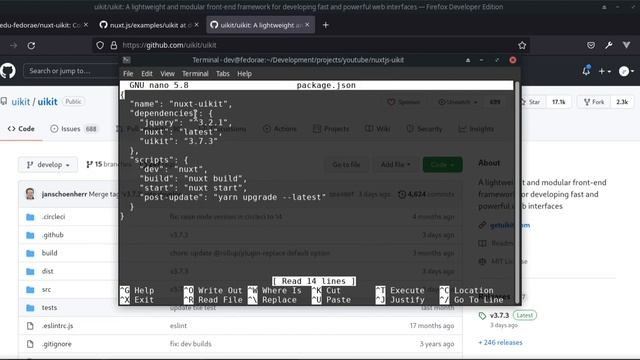Open the .eslintrc.js file
This screenshot has height=360, width=640.
(x=57, y=326)
